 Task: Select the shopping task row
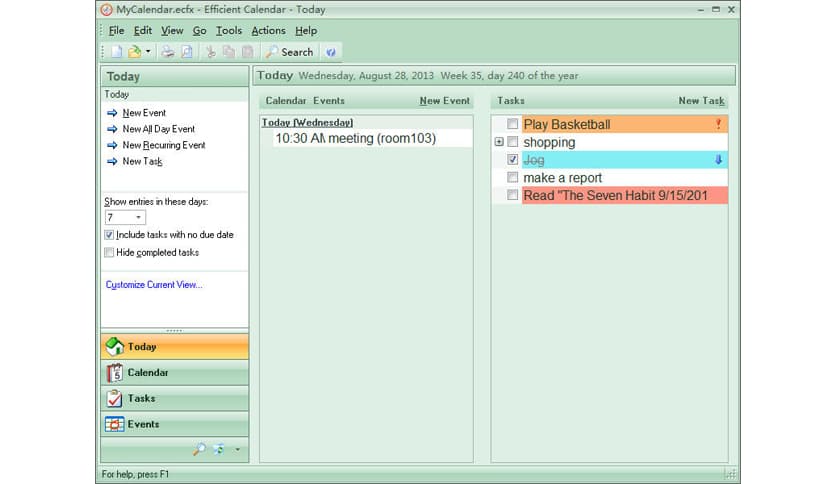click(625, 142)
